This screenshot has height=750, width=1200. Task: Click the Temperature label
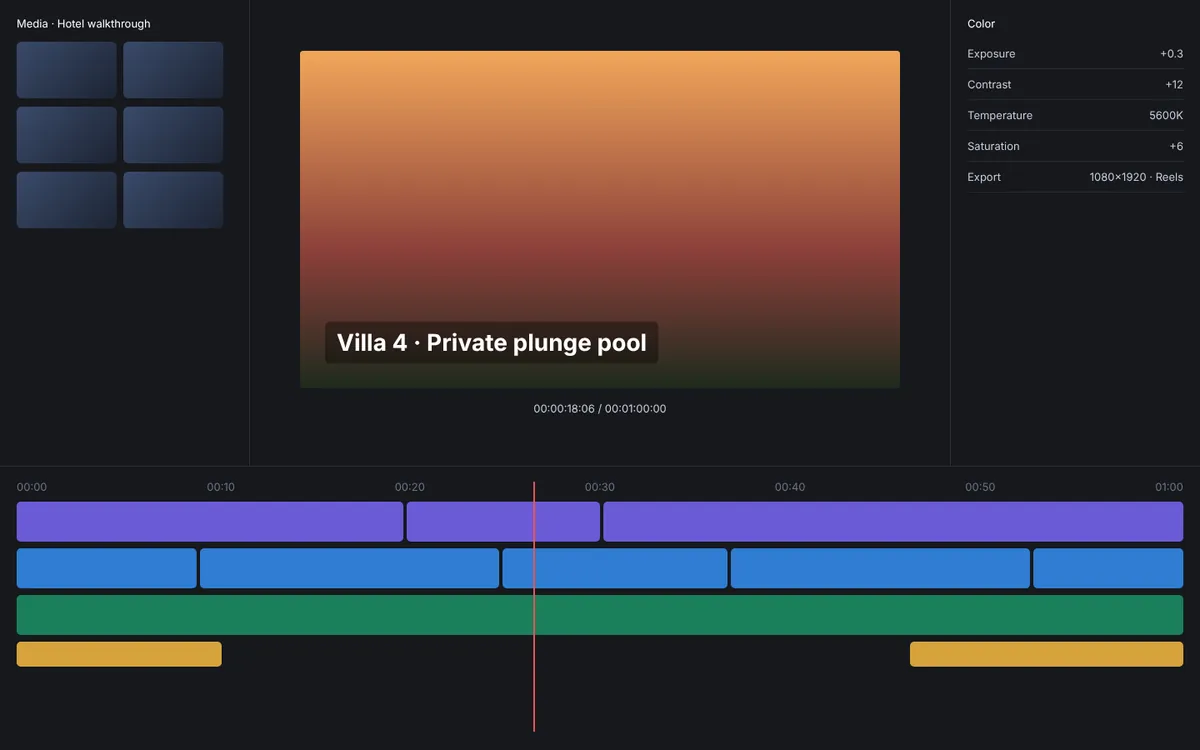click(1000, 116)
